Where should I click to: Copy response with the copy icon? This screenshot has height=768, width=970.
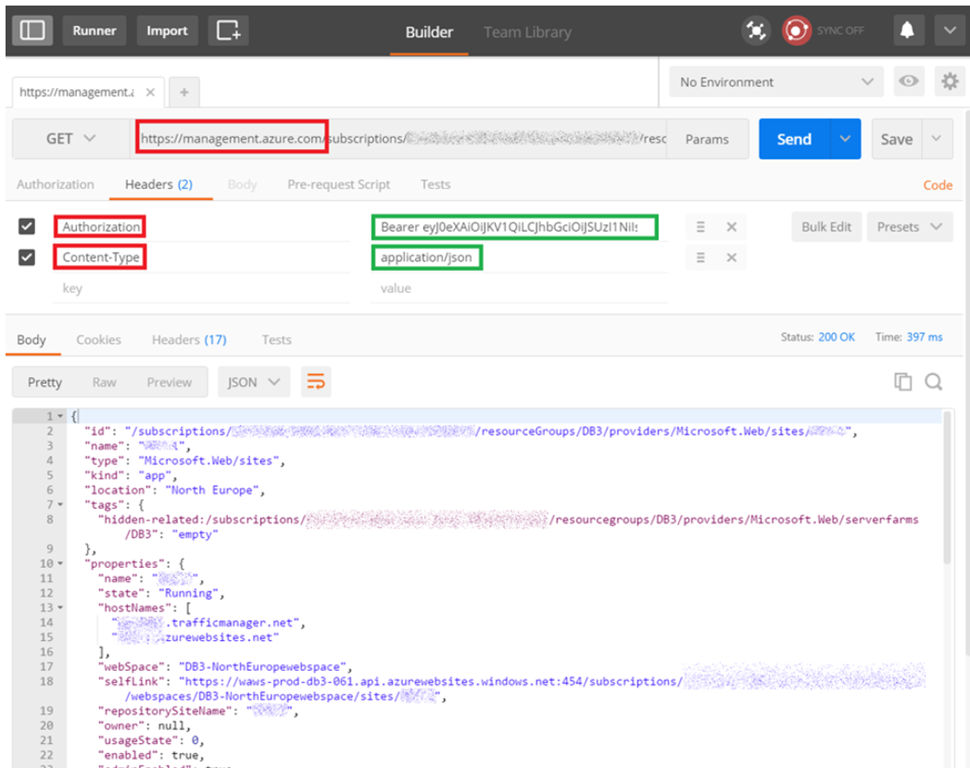click(903, 382)
